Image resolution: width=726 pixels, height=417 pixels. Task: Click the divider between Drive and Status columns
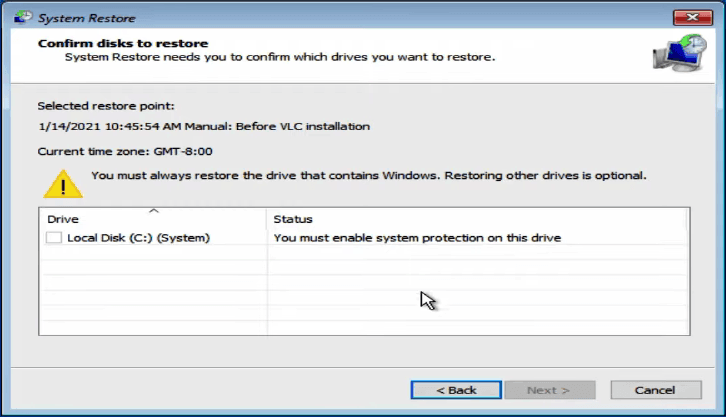[x=267, y=219]
